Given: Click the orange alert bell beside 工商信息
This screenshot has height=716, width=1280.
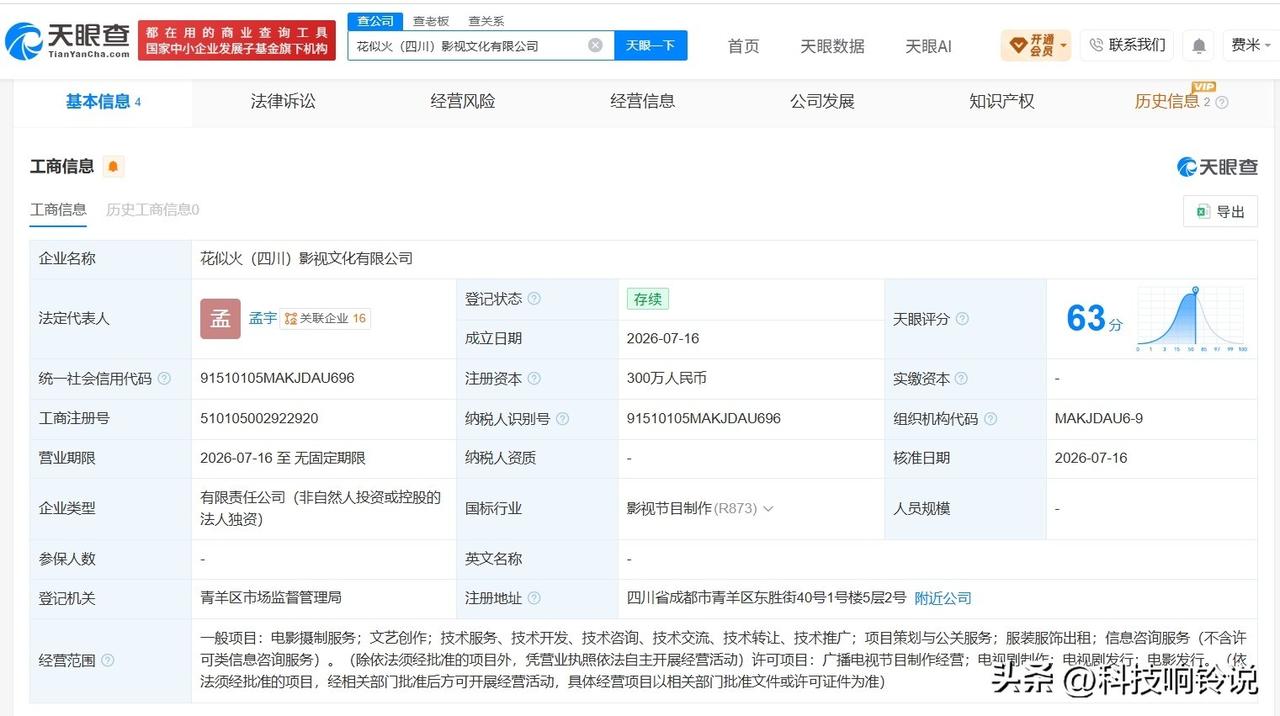Looking at the screenshot, I should (x=113, y=167).
